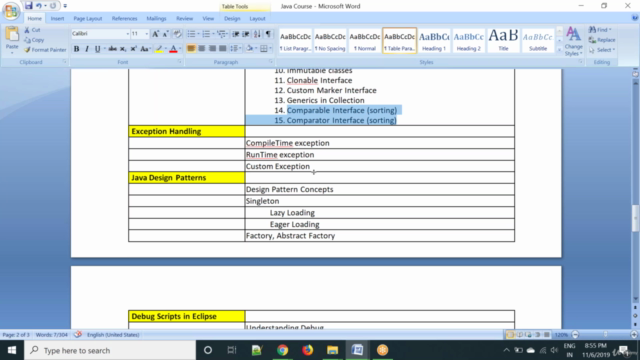
Task: Clear formatting of selection
Action: (x=177, y=34)
